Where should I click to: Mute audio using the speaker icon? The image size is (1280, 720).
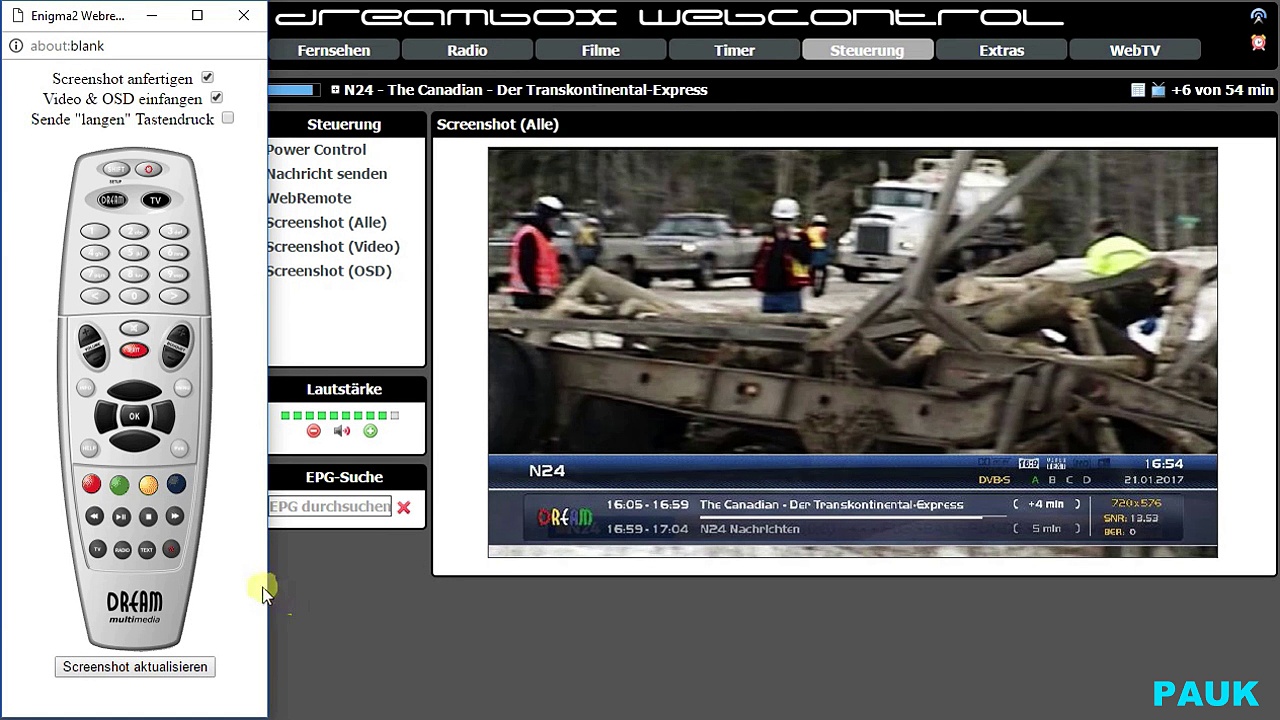(342, 431)
